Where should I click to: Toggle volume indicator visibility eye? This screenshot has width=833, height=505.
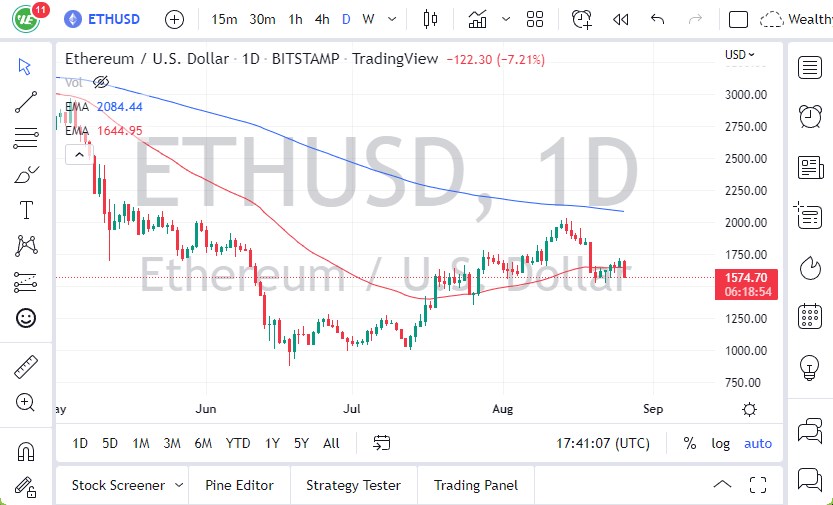pyautogui.click(x=100, y=82)
